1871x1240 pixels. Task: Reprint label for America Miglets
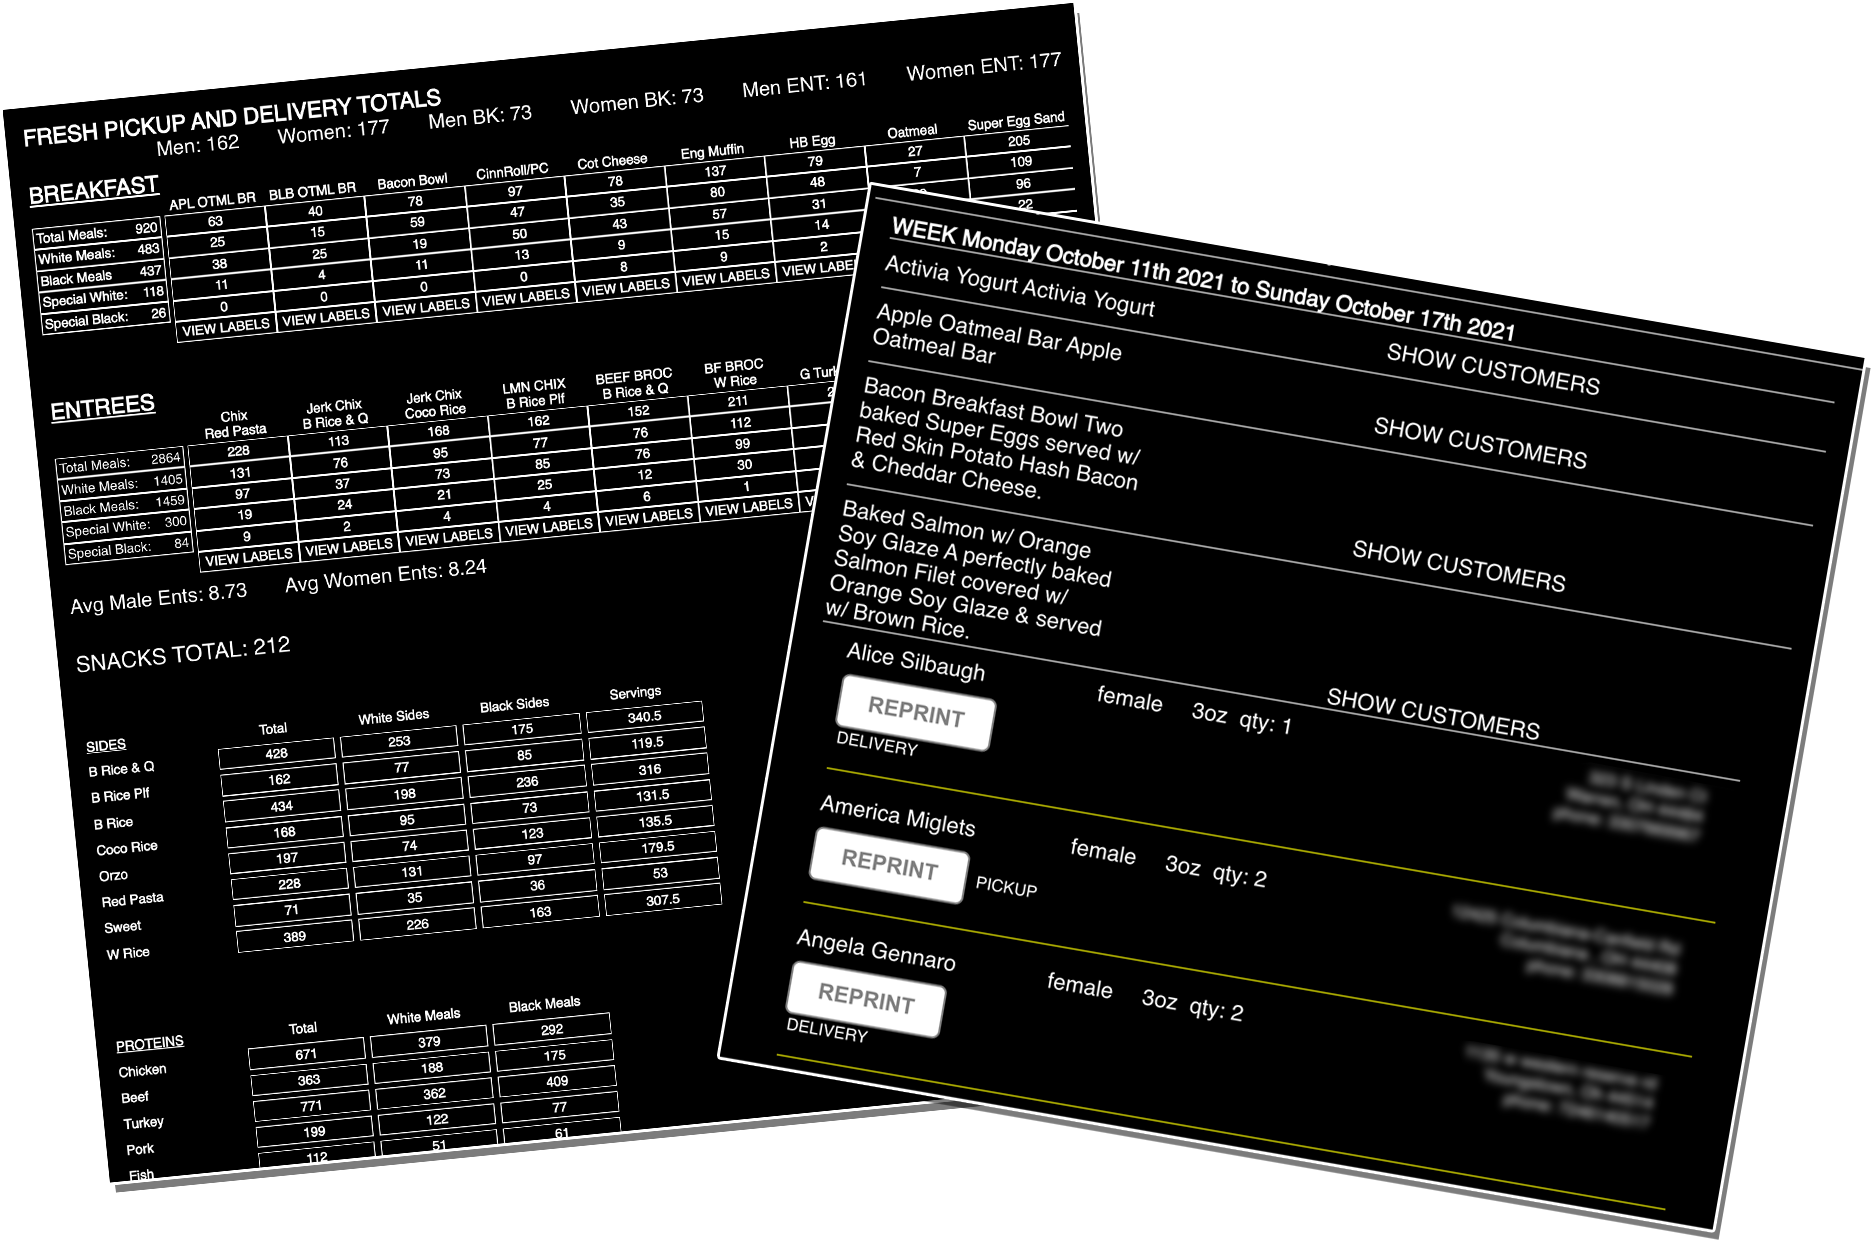point(889,865)
